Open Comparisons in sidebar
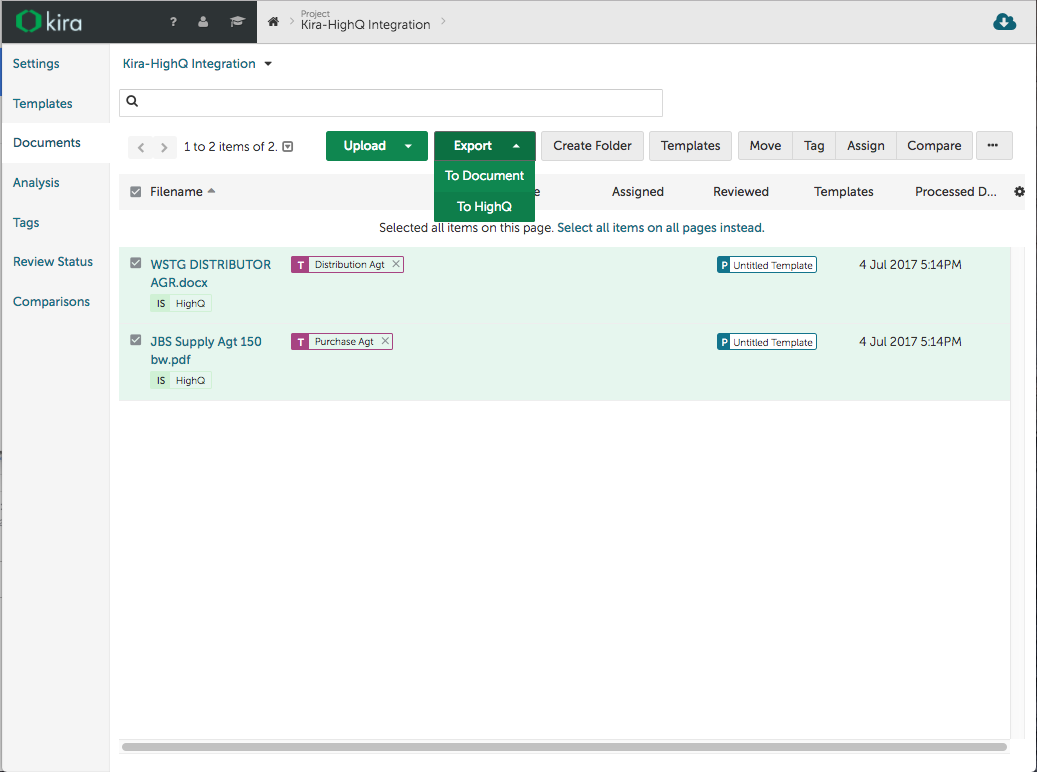 pyautogui.click(x=51, y=302)
